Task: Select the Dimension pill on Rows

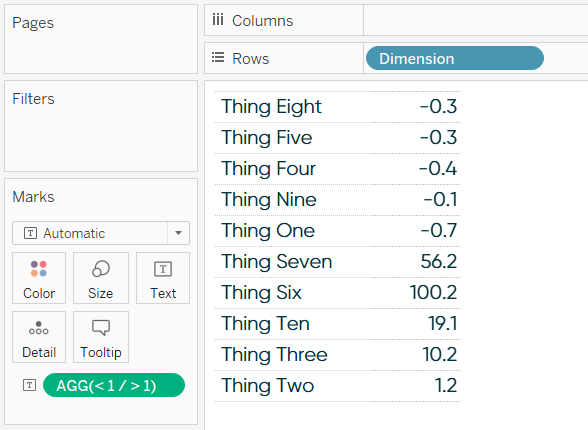Action: click(454, 58)
